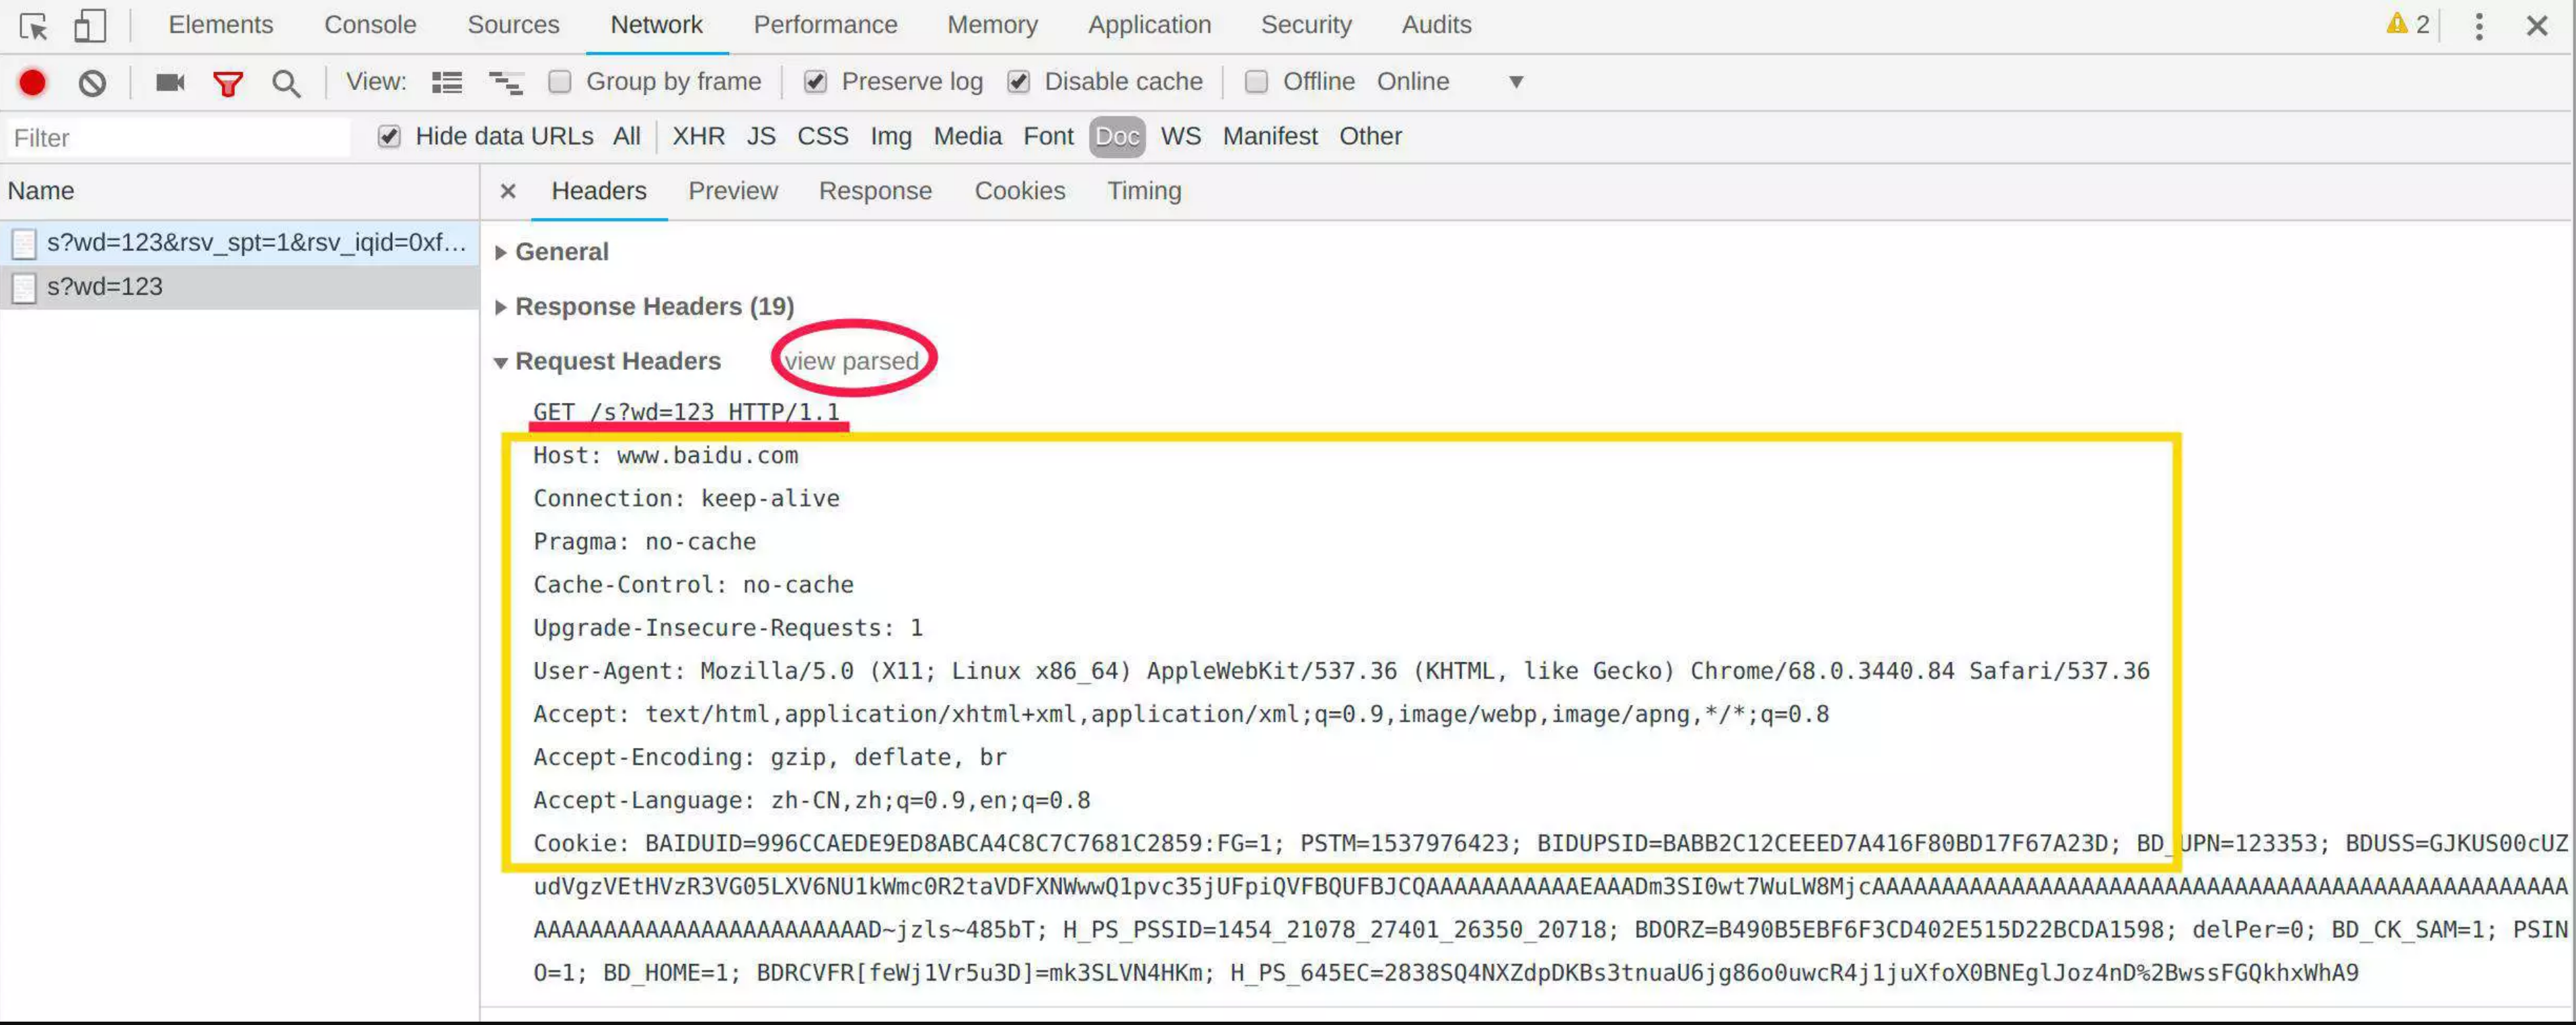Open the Cookies tab of request

tap(1019, 191)
